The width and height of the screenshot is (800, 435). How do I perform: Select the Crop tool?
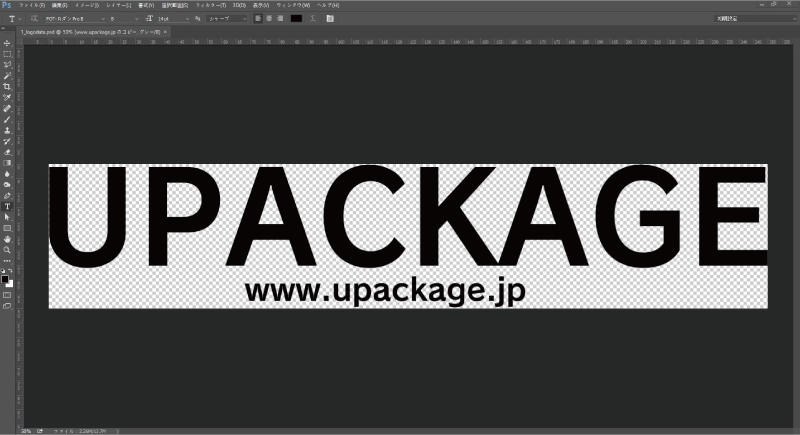coord(7,87)
